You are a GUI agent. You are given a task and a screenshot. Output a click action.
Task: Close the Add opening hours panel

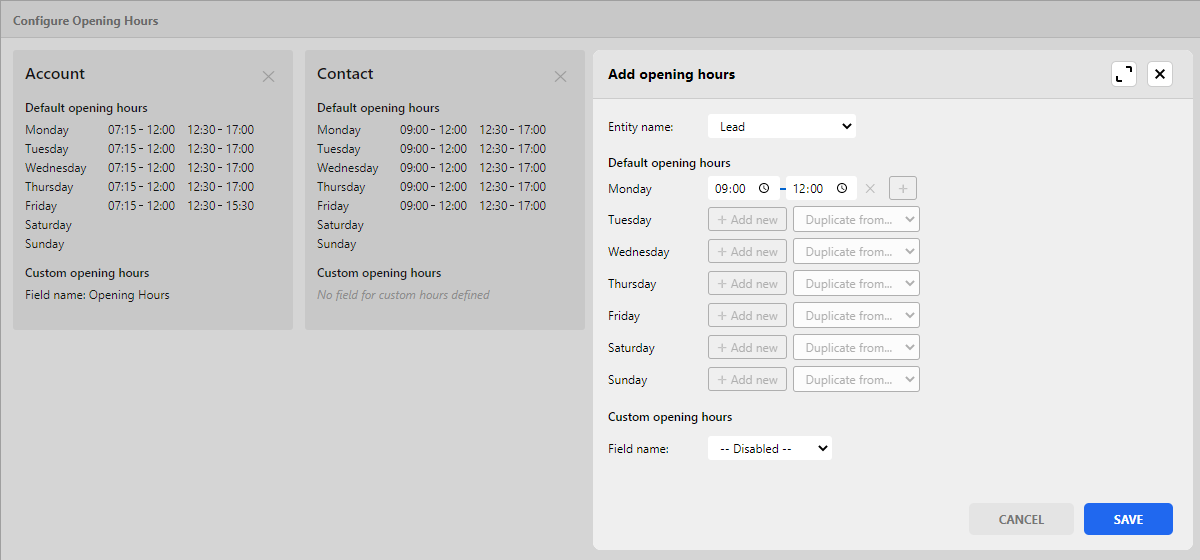pyautogui.click(x=1160, y=74)
